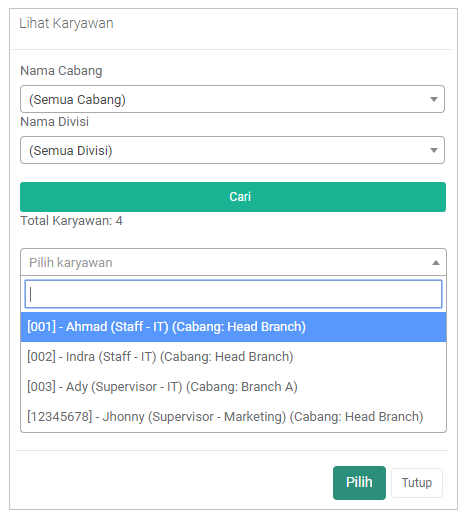Click the green Cari search button
This screenshot has width=468, height=517.
click(233, 197)
